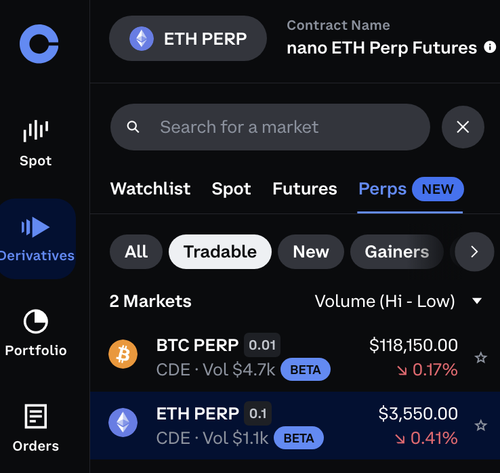This screenshot has width=500, height=473.
Task: Select the Gainers filter button
Action: pyautogui.click(x=397, y=252)
